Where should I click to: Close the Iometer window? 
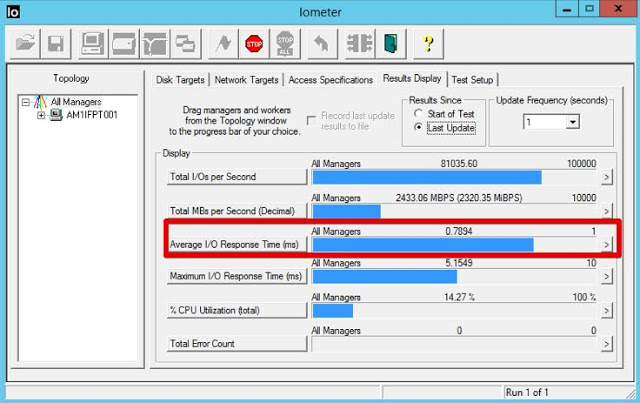tap(618, 9)
